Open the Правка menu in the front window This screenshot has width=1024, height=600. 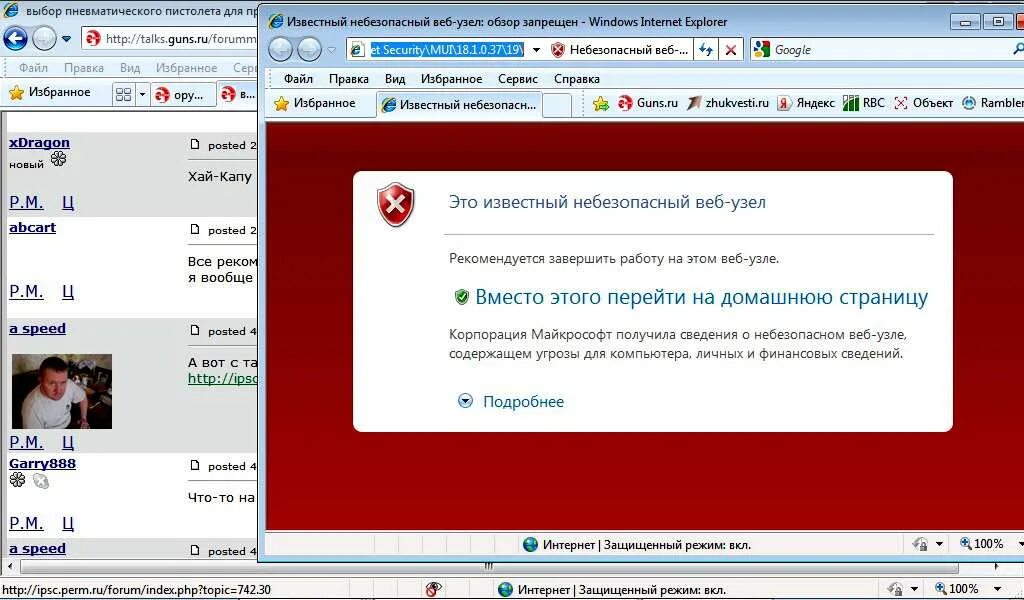click(349, 79)
